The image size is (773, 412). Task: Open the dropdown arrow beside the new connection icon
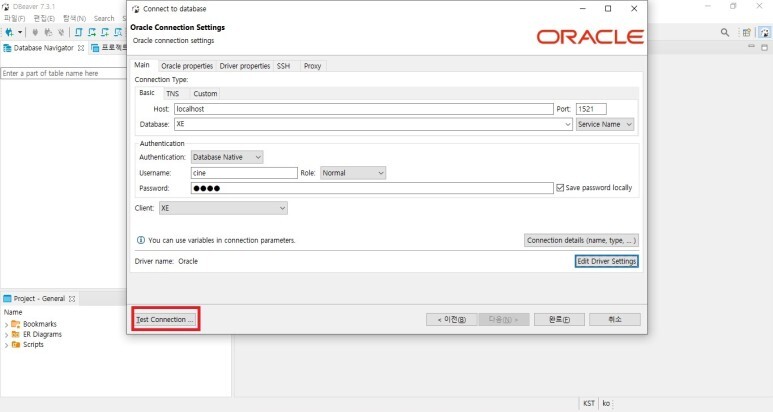(20, 33)
